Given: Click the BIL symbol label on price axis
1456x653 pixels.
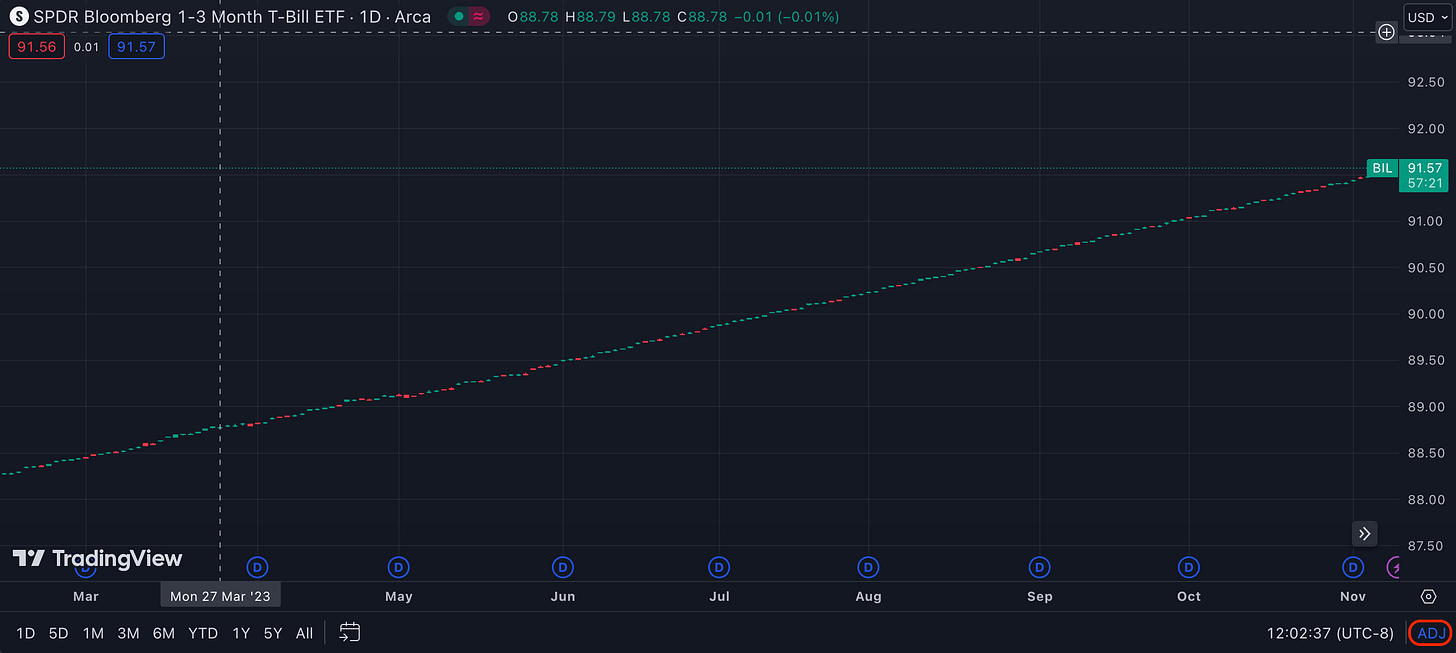Looking at the screenshot, I should 1382,168.
